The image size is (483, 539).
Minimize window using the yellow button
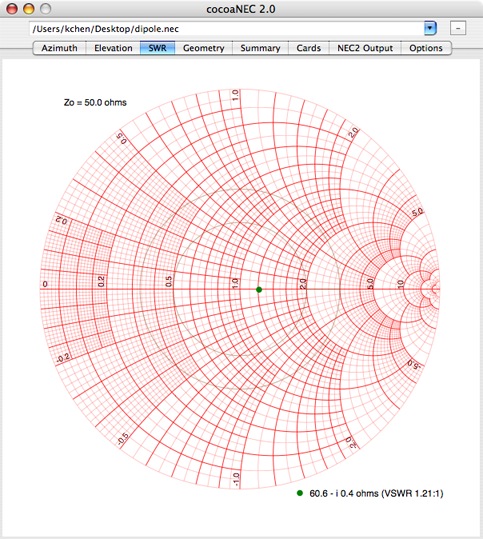point(29,9)
